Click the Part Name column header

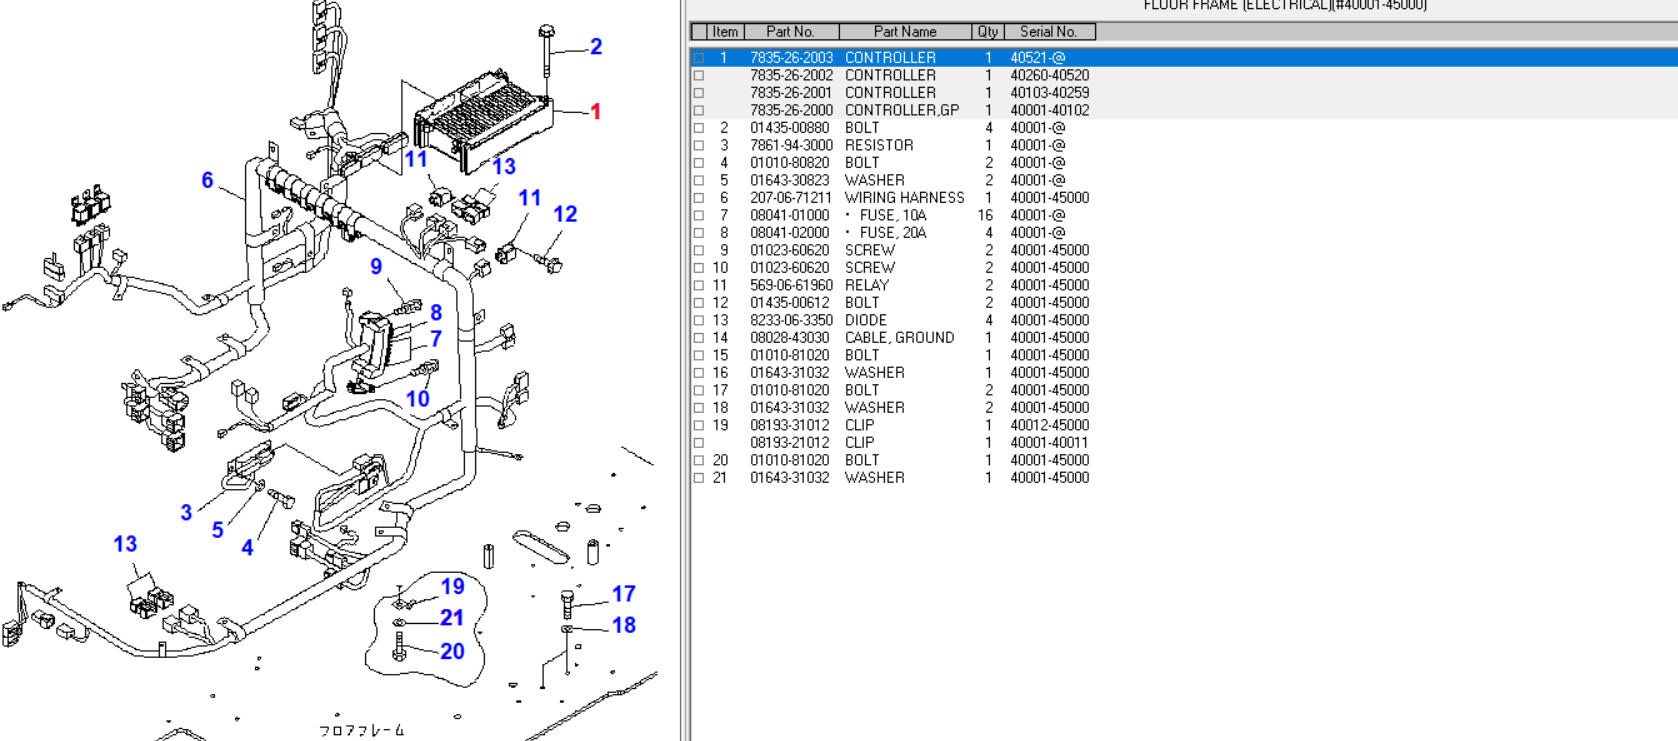pos(904,32)
